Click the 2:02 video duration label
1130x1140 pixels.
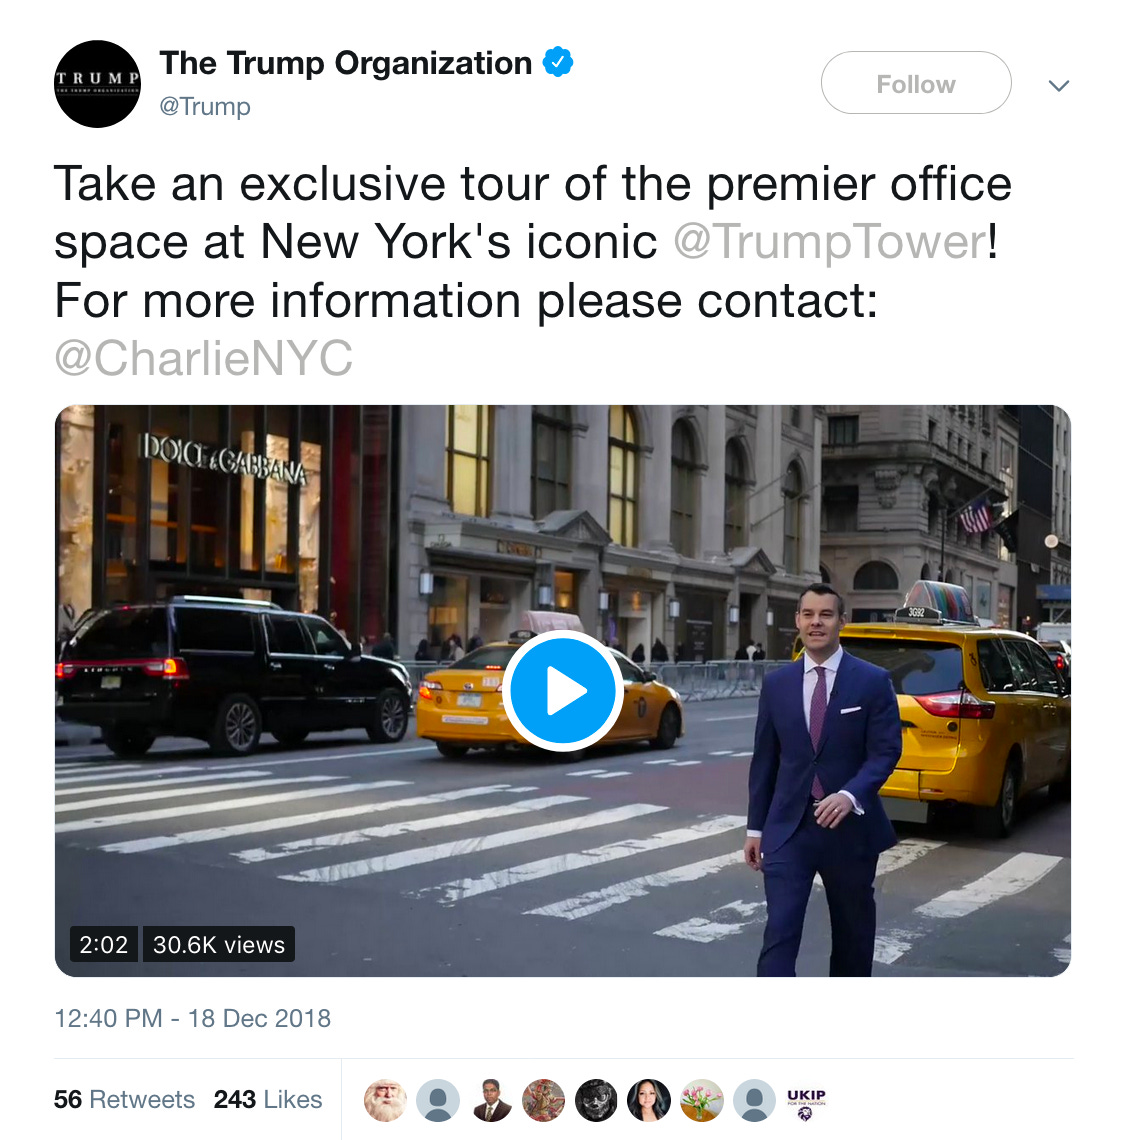pyautogui.click(x=103, y=944)
